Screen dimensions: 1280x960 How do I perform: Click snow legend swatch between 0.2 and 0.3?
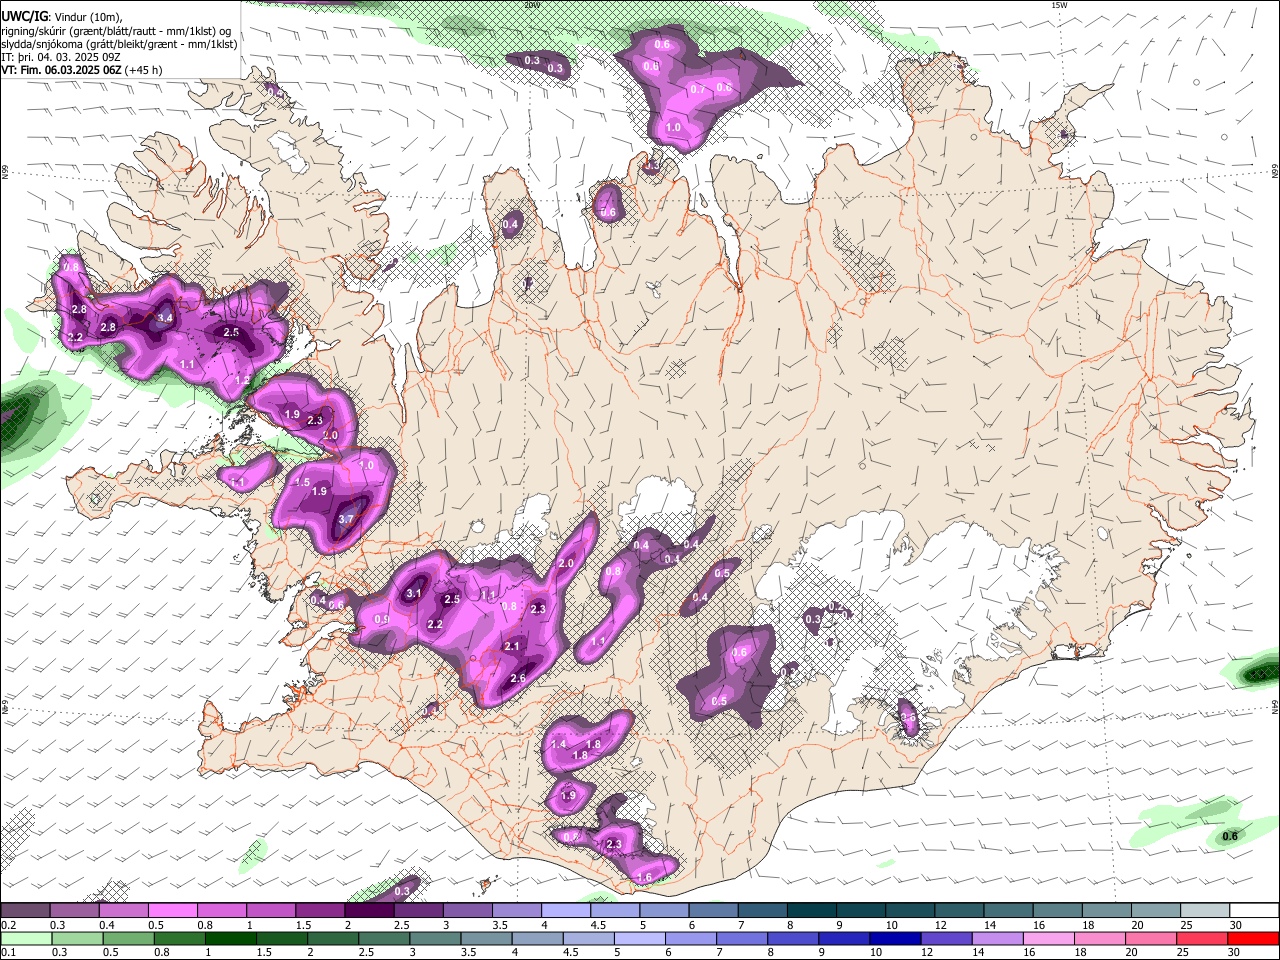pos(24,910)
